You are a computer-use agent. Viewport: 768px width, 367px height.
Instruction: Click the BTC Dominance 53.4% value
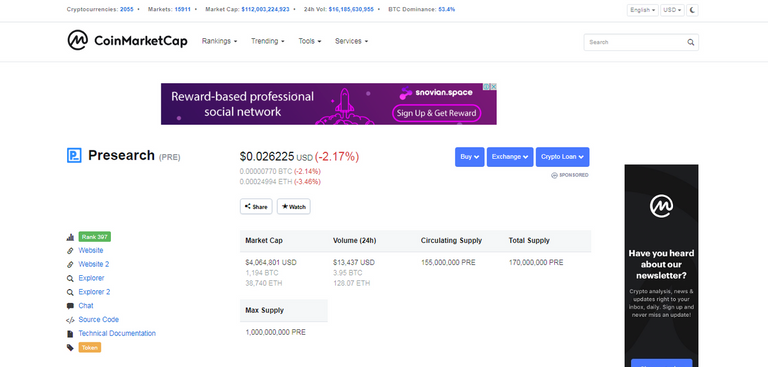tap(447, 9)
